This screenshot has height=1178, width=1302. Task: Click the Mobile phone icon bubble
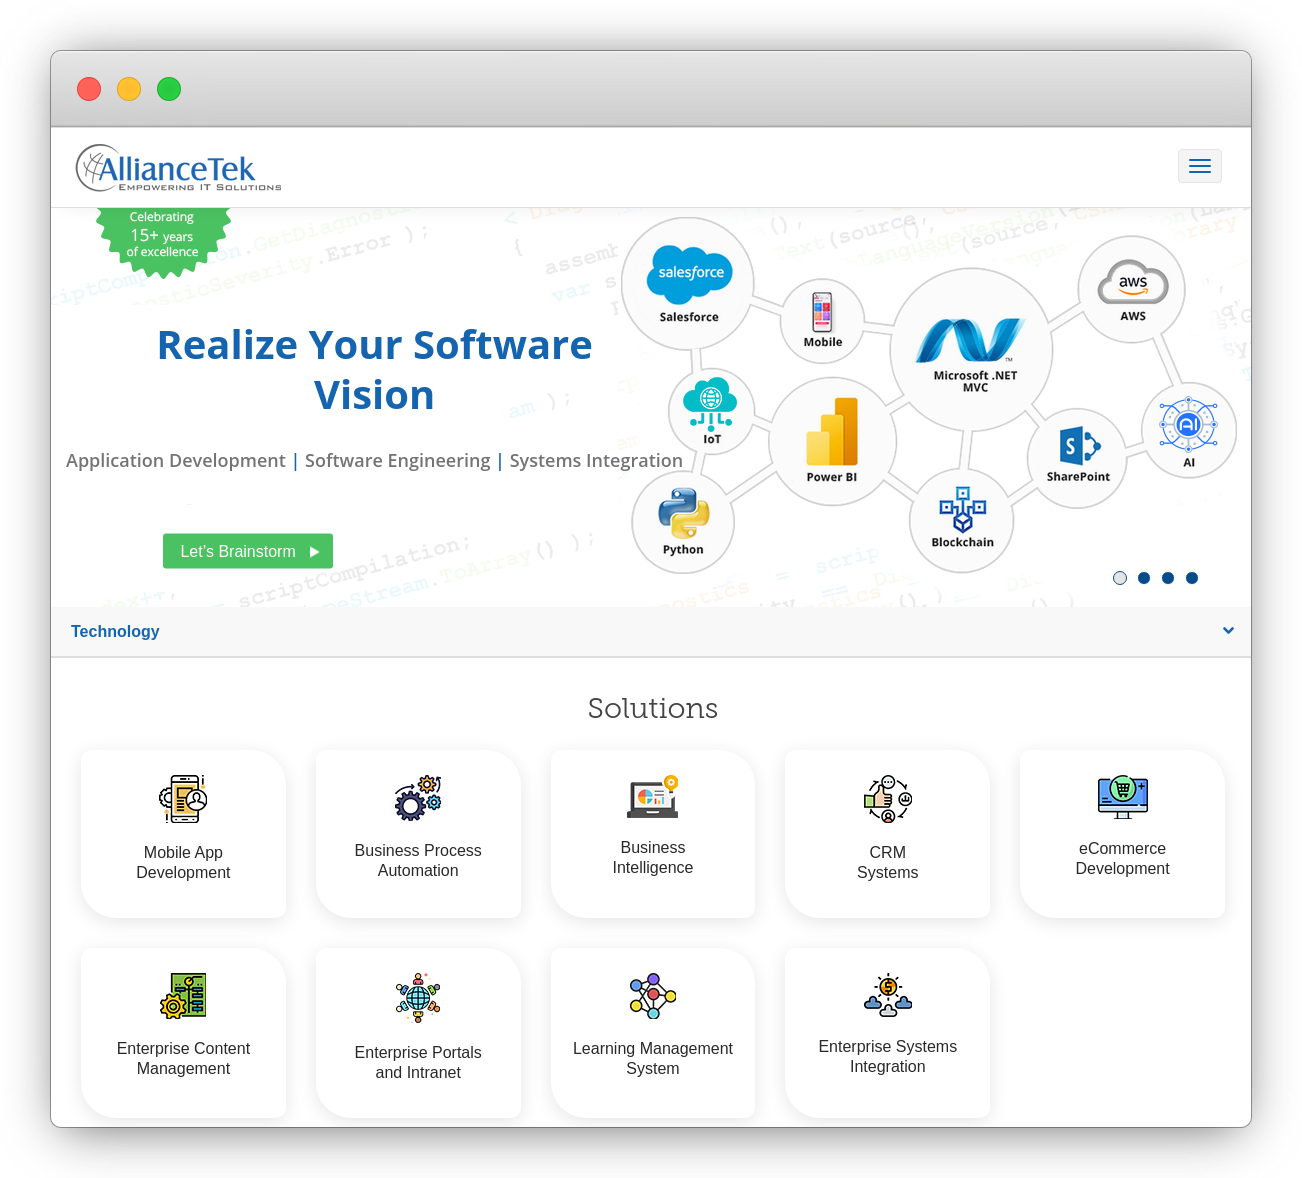(823, 320)
